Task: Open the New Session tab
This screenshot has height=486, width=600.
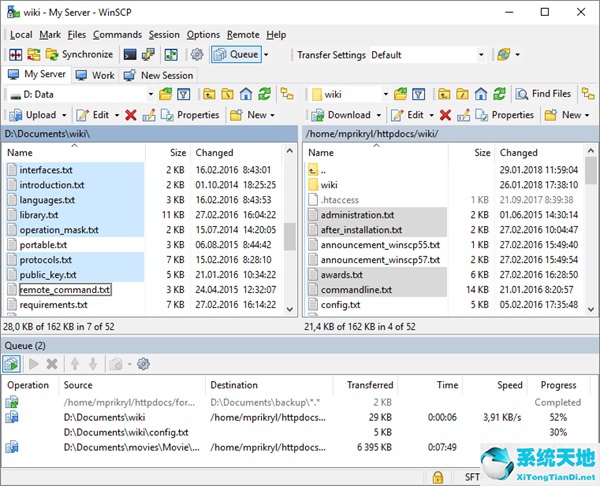Action: tap(159, 75)
